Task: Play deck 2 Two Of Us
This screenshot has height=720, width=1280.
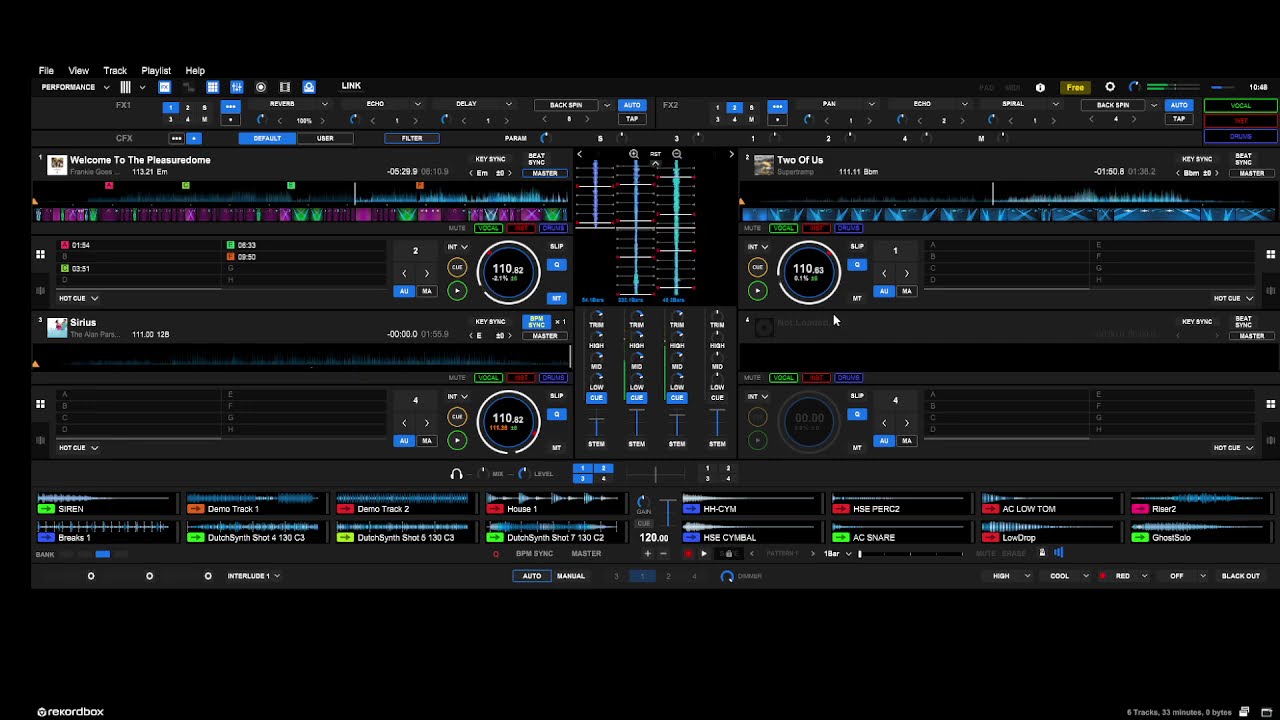Action: [x=757, y=291]
